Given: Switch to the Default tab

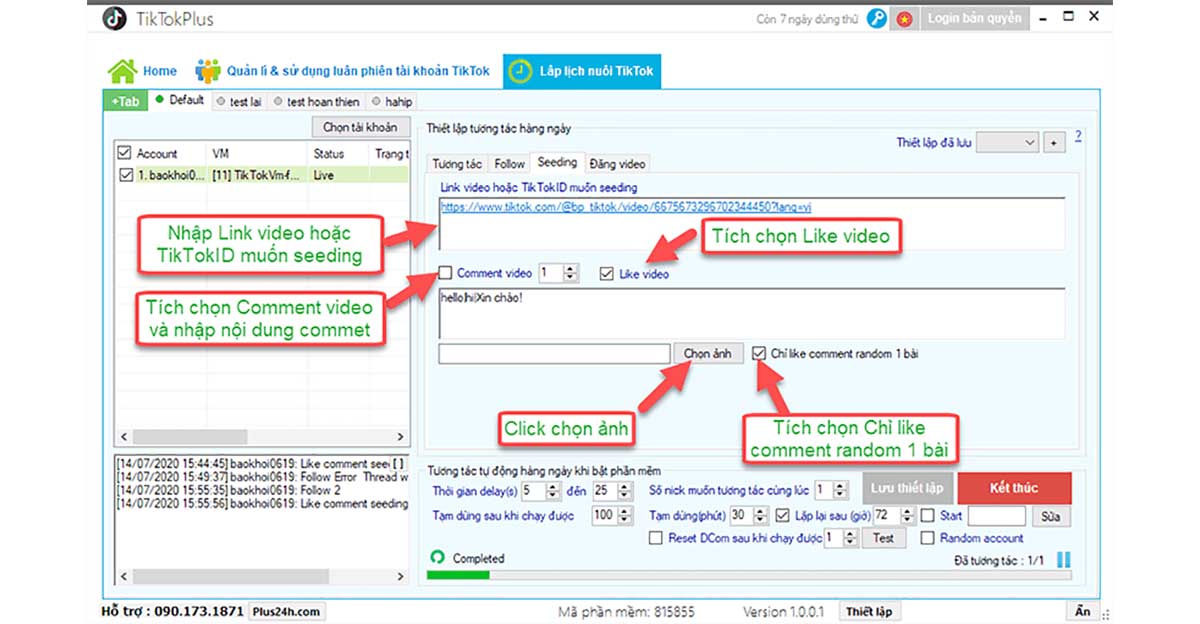Looking at the screenshot, I should (180, 100).
